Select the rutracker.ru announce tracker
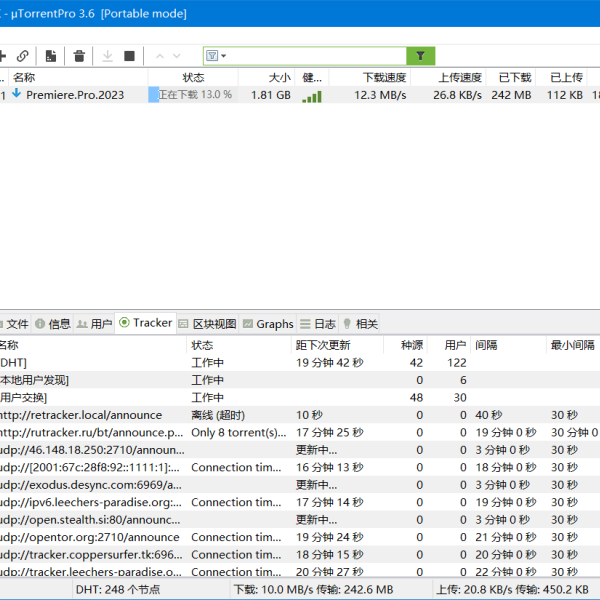The width and height of the screenshot is (600, 600). pos(300,432)
